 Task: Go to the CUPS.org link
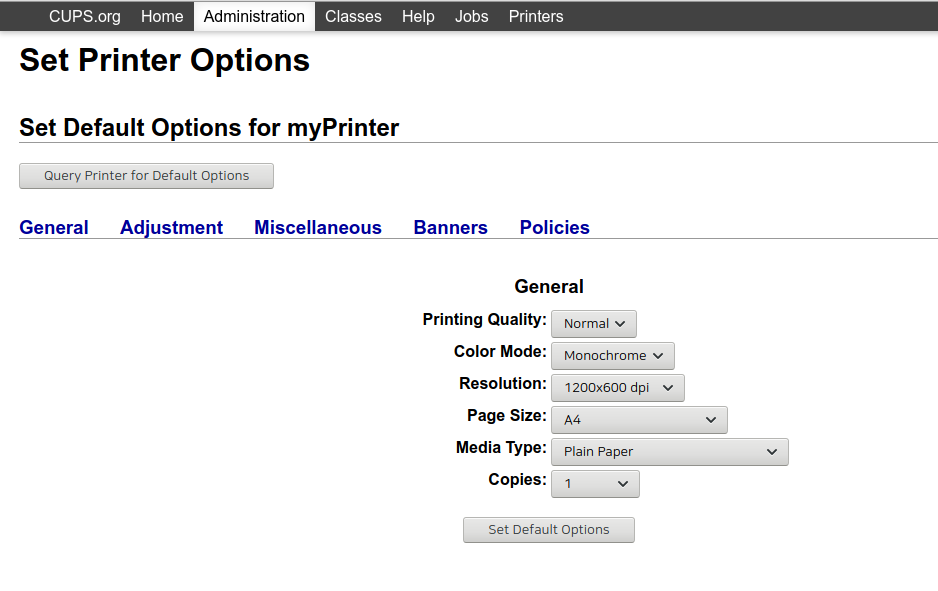click(84, 16)
